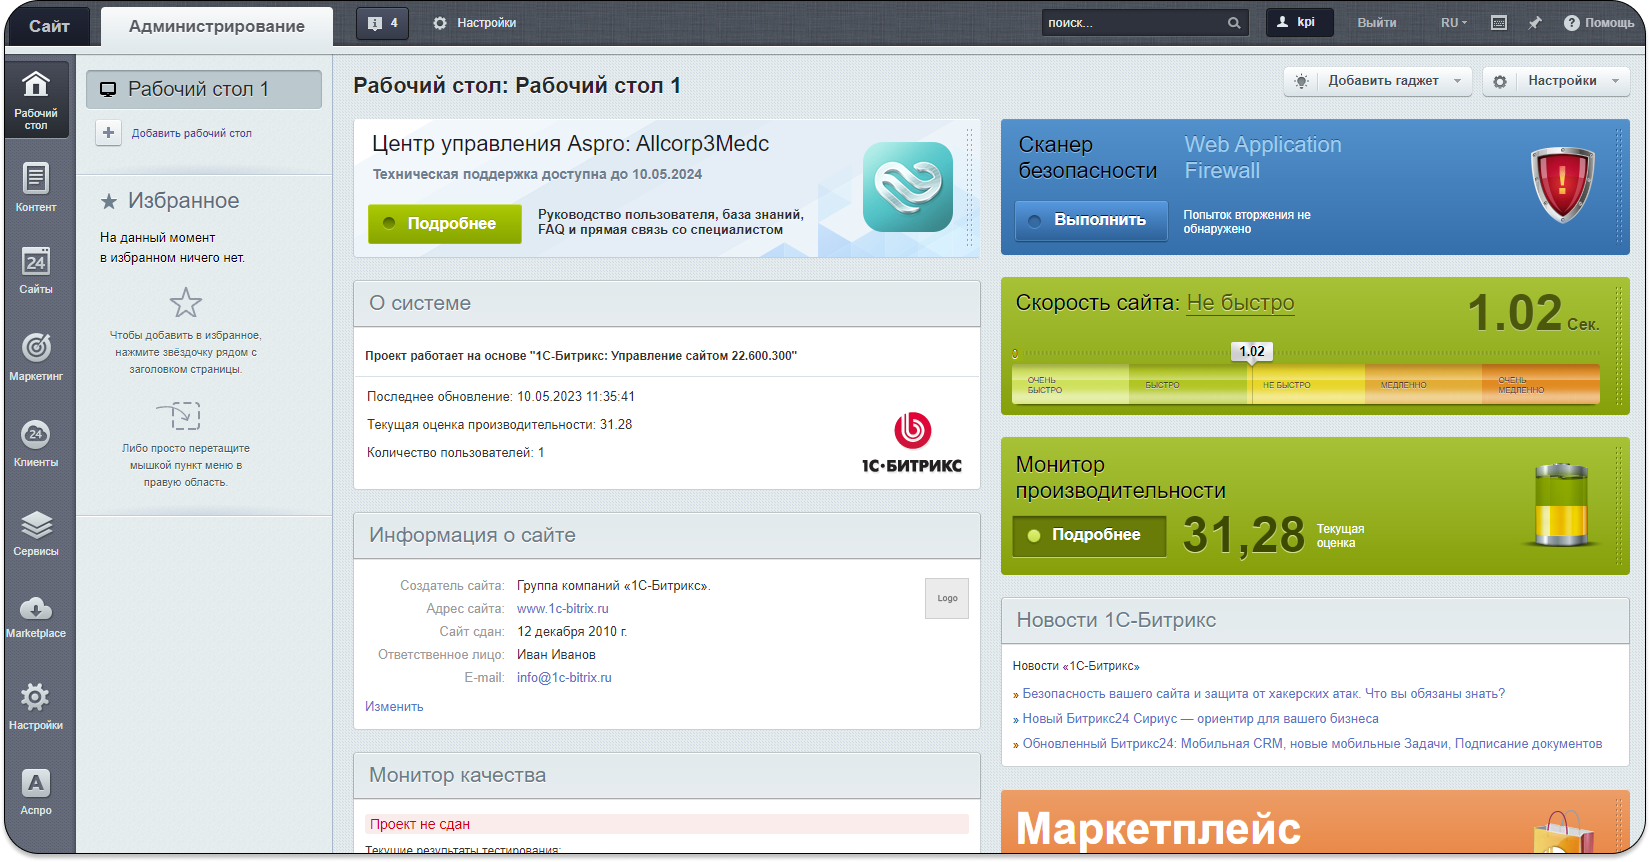Open the Клиенты sidebar section
The width and height of the screenshot is (1650, 862).
point(36,442)
